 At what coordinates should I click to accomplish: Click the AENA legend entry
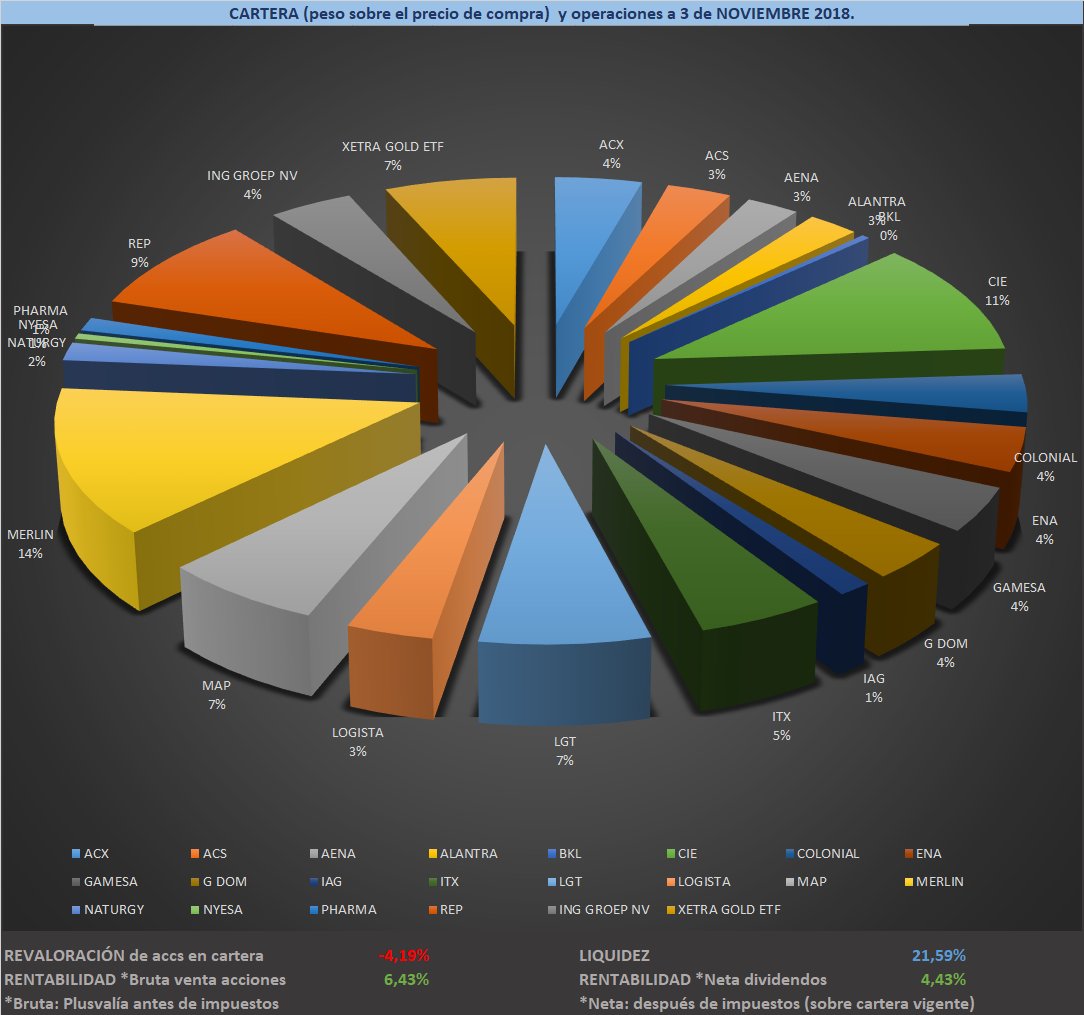pos(333,854)
